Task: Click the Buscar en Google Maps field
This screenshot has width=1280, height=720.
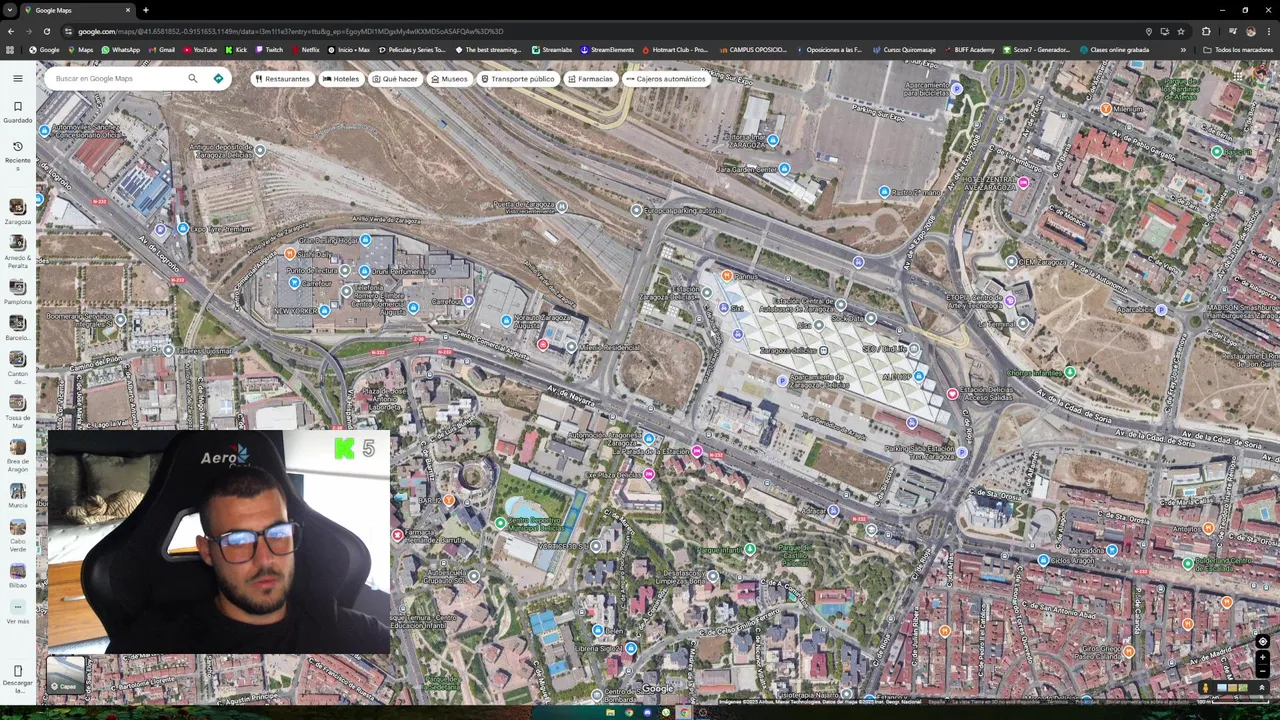Action: [118, 78]
